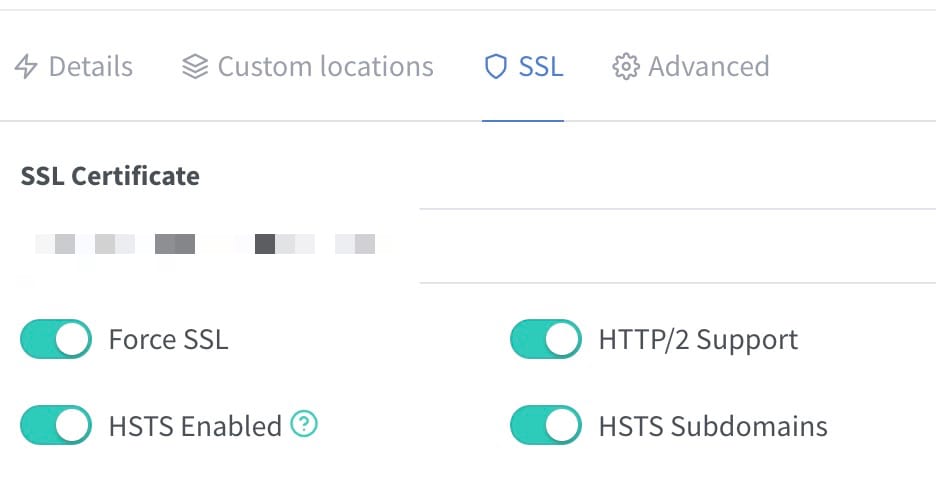
Task: Click the SSL Certificate heading
Action: pyautogui.click(x=110, y=176)
